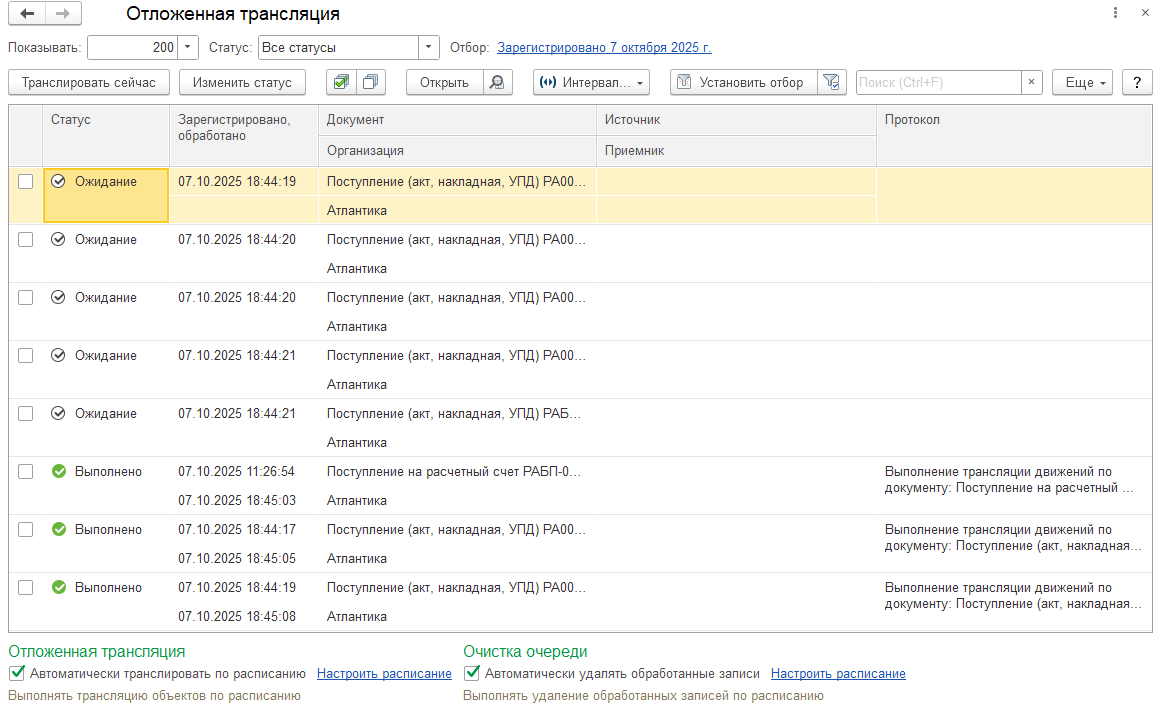1164x714 pixels.
Task: Expand the Статус dropdown list
Action: 429,48
